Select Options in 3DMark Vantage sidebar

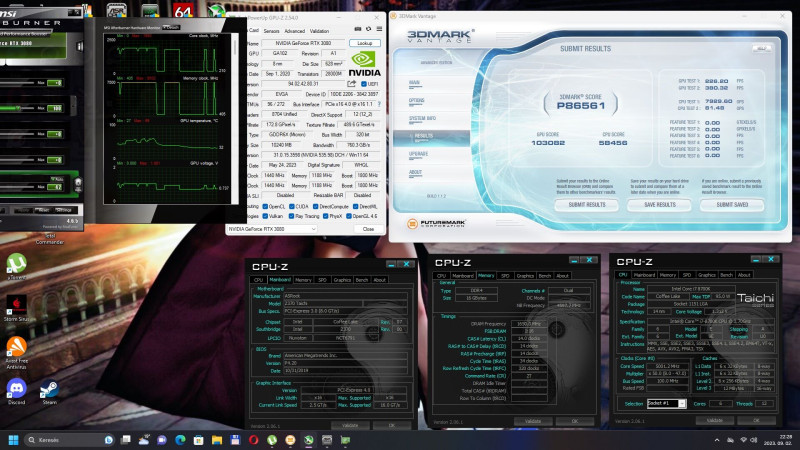(x=416, y=101)
